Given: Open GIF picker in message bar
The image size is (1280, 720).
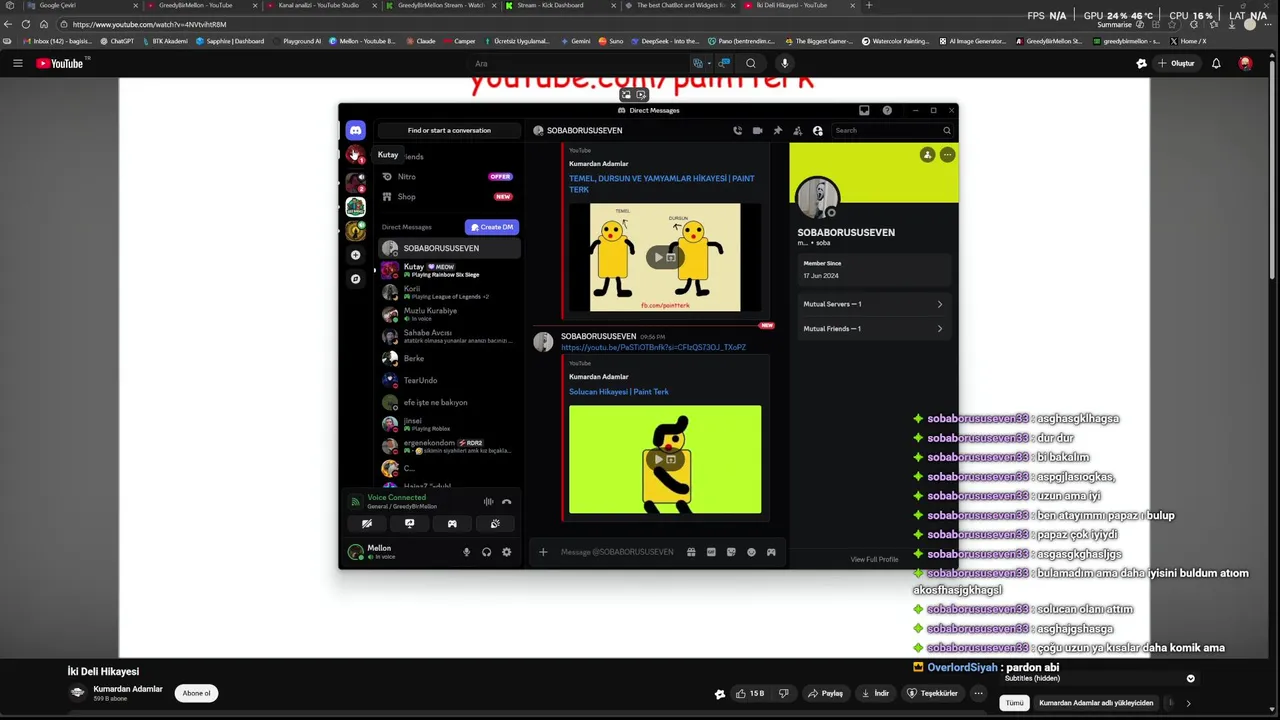Looking at the screenshot, I should (711, 552).
